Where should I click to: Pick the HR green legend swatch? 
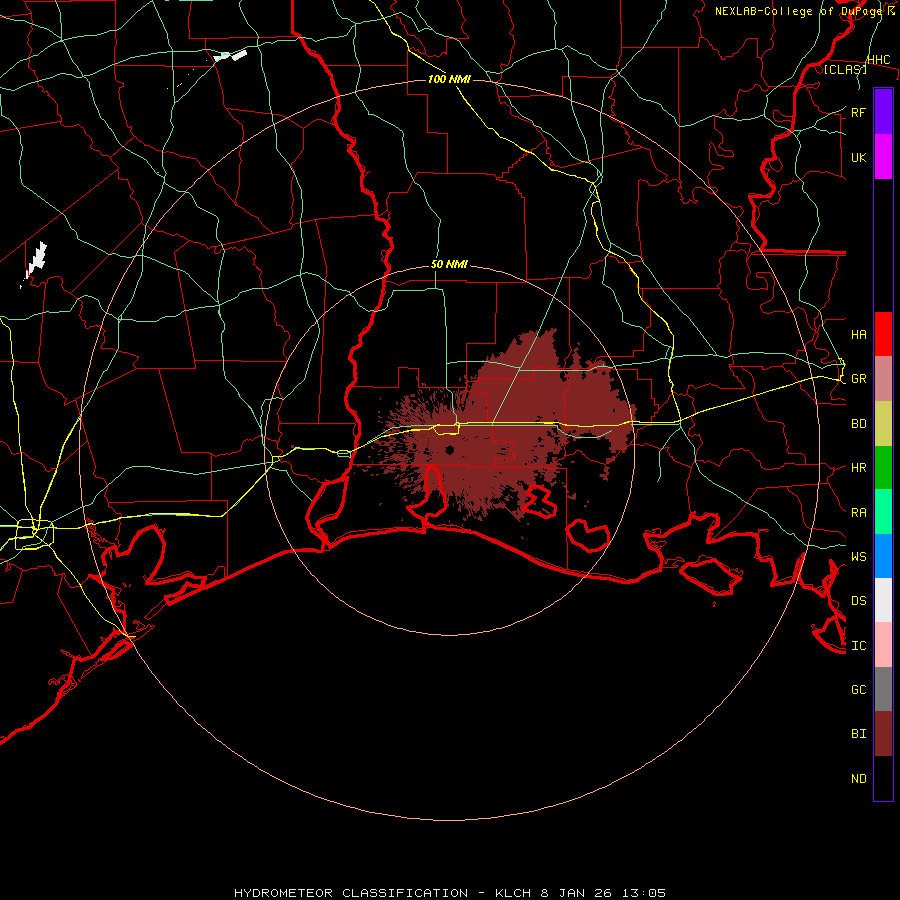tap(883, 468)
